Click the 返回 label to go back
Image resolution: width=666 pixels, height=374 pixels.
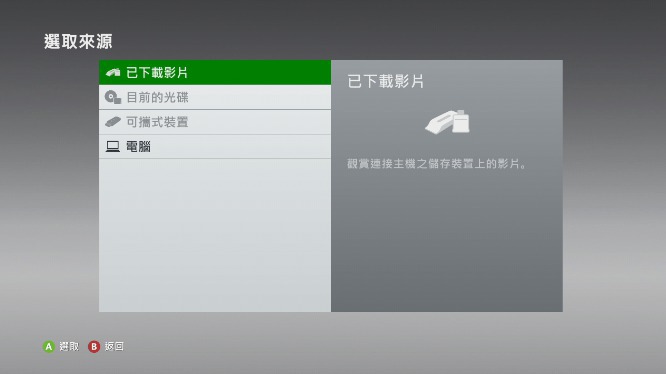[x=114, y=347]
